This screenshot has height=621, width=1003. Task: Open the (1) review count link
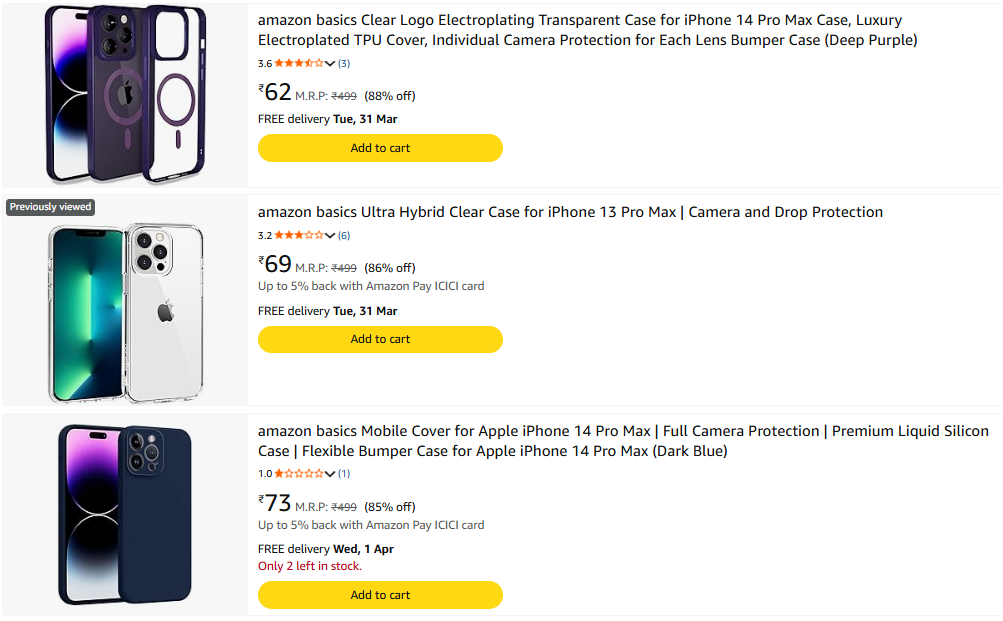(344, 474)
